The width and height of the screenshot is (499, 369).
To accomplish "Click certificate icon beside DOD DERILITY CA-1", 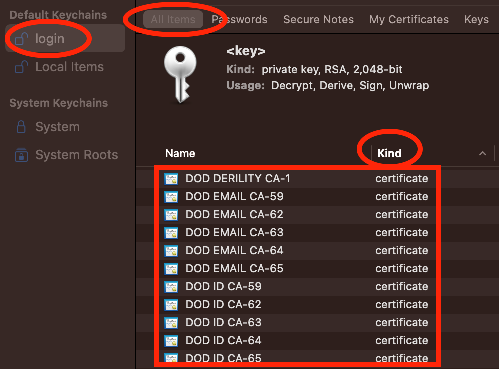I will click(x=171, y=179).
